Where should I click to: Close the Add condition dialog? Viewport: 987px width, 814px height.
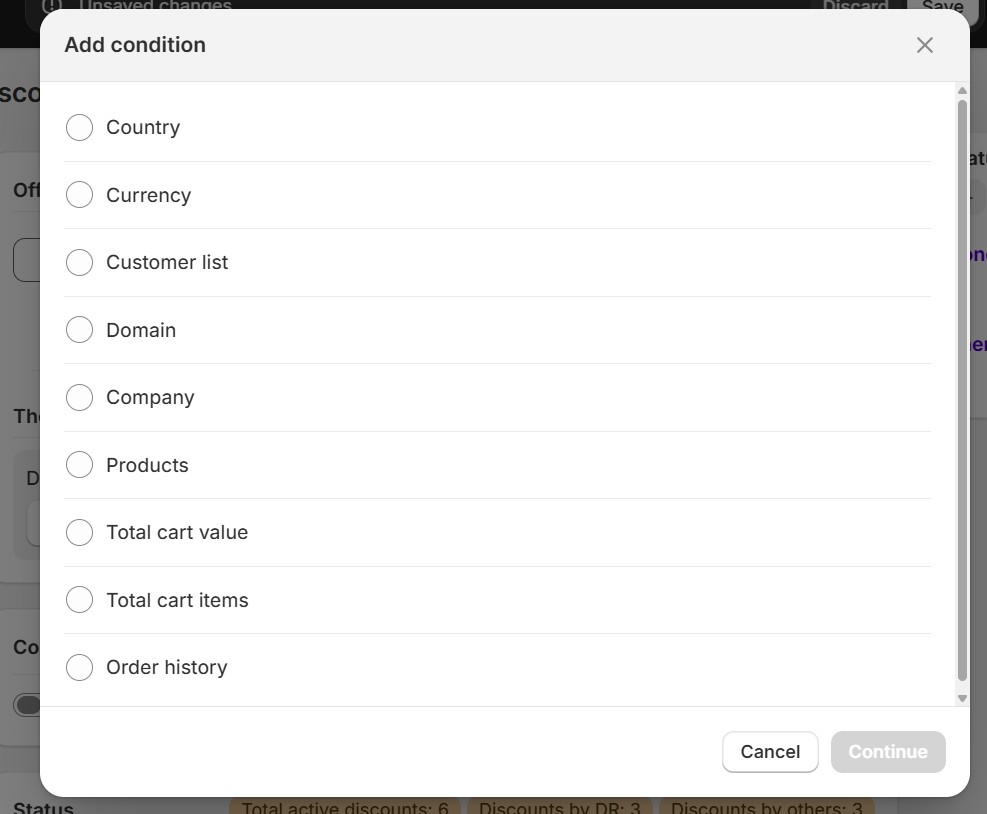click(x=925, y=45)
